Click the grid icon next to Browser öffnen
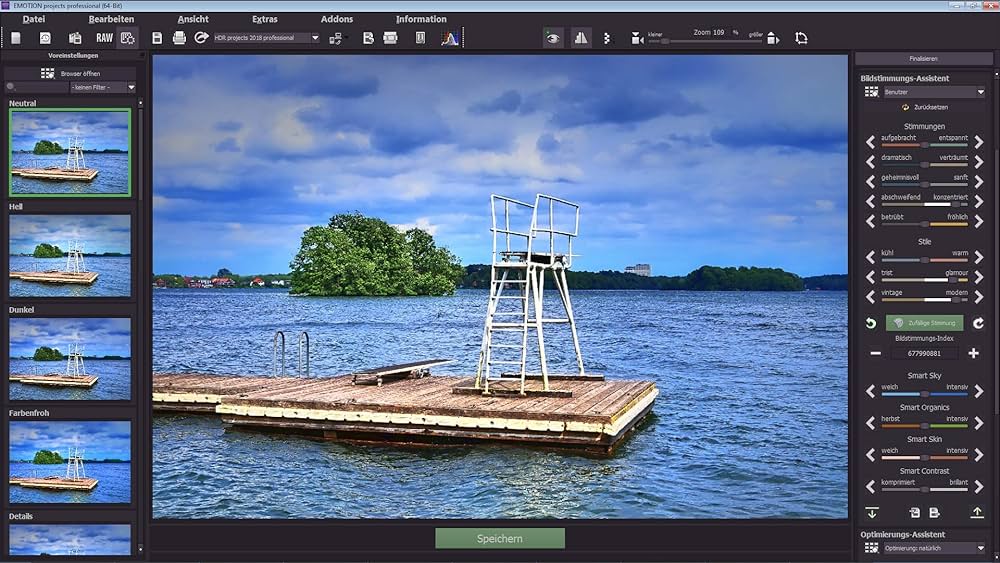 48,73
